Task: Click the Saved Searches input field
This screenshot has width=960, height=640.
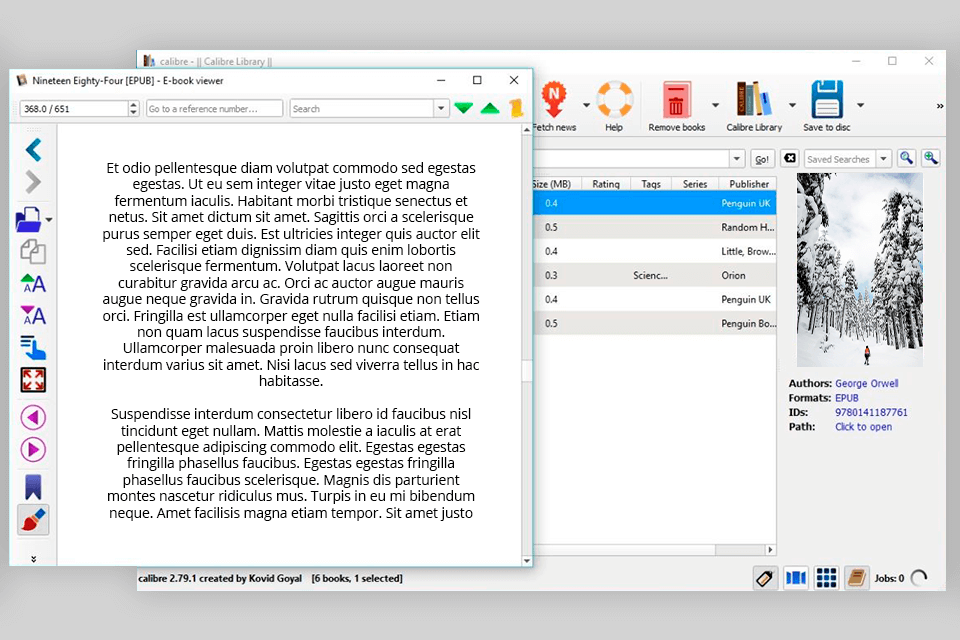Action: [x=839, y=159]
